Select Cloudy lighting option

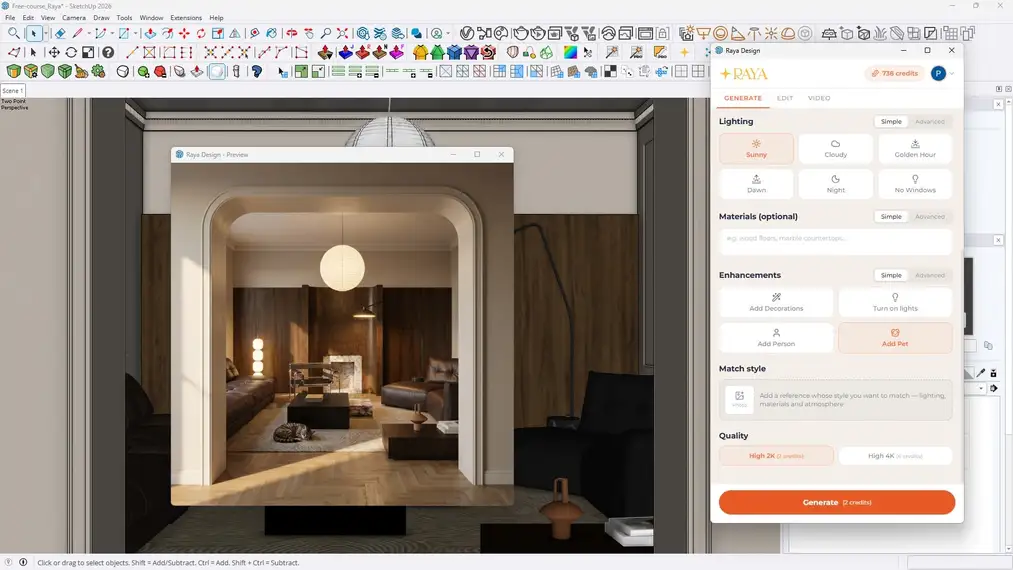tap(835, 149)
